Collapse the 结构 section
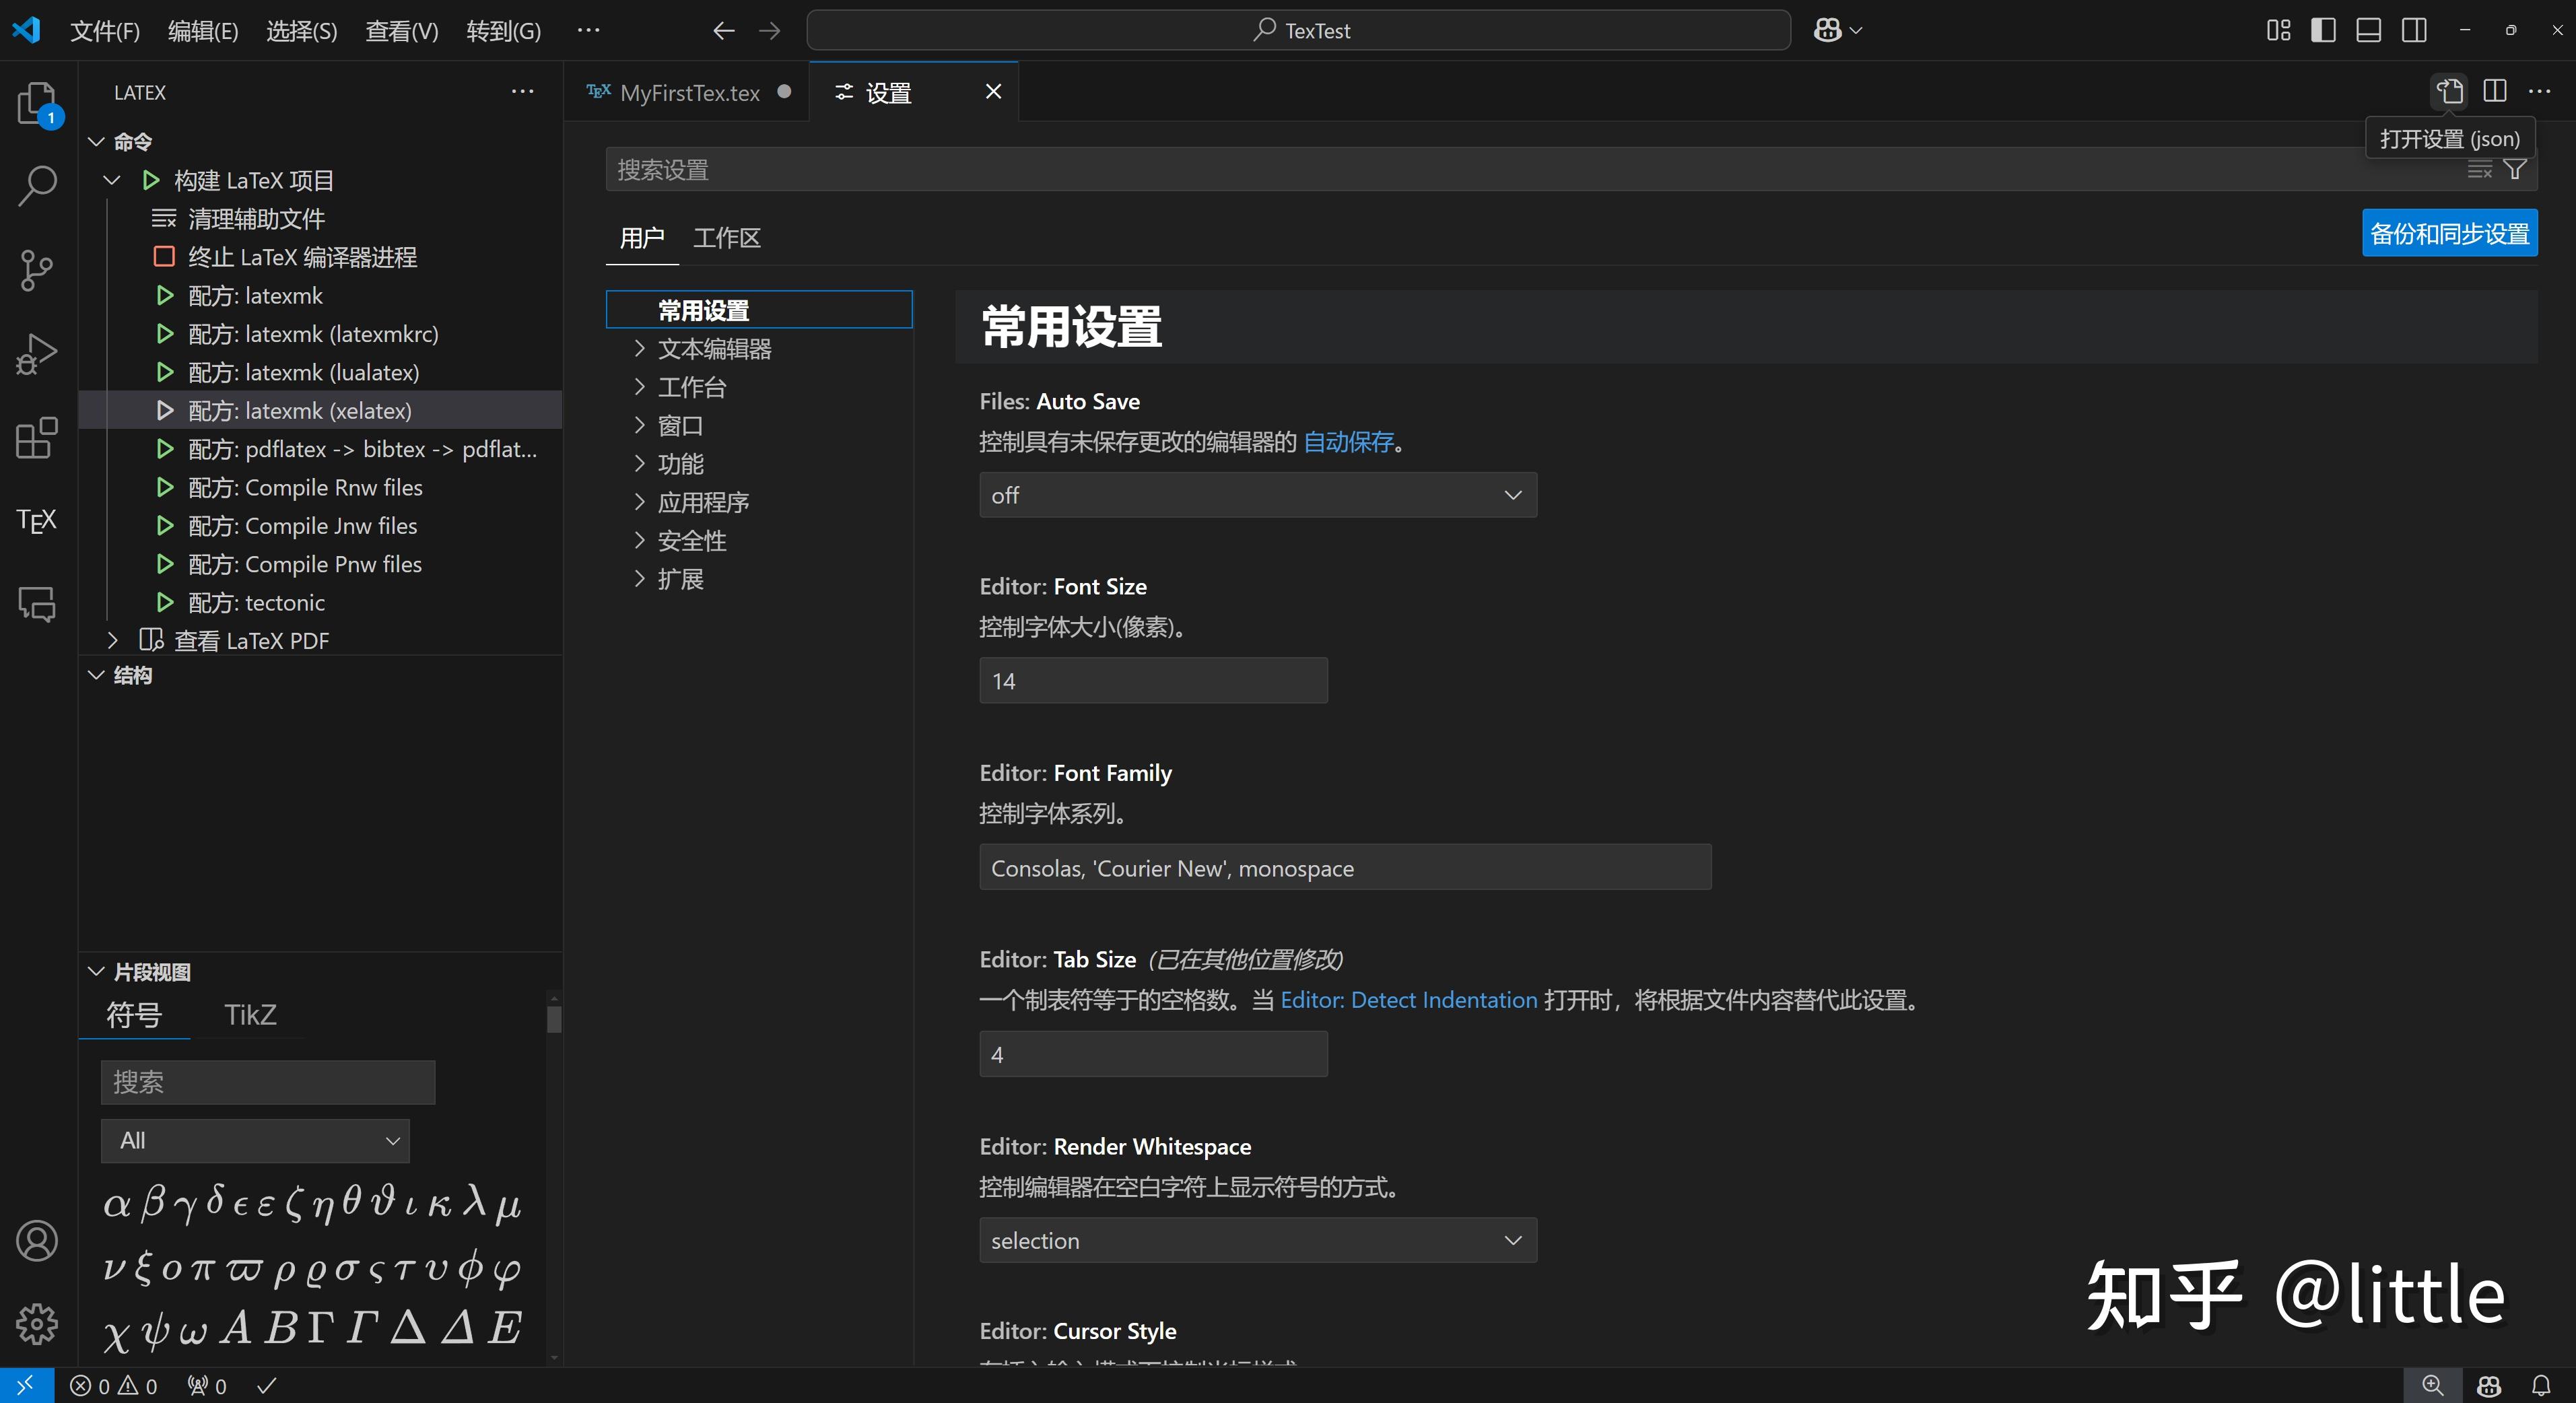The image size is (2576, 1403). pos(96,675)
